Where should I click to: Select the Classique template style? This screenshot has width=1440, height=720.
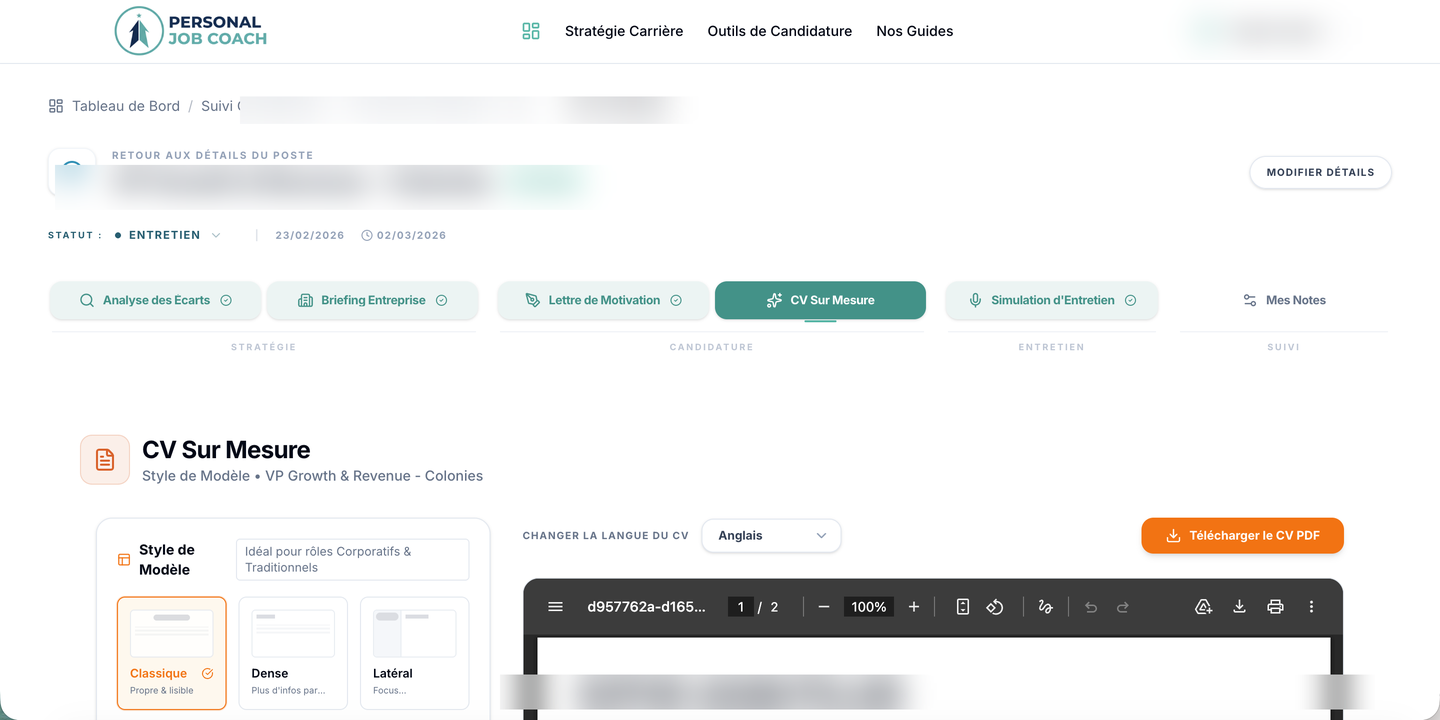coord(172,652)
